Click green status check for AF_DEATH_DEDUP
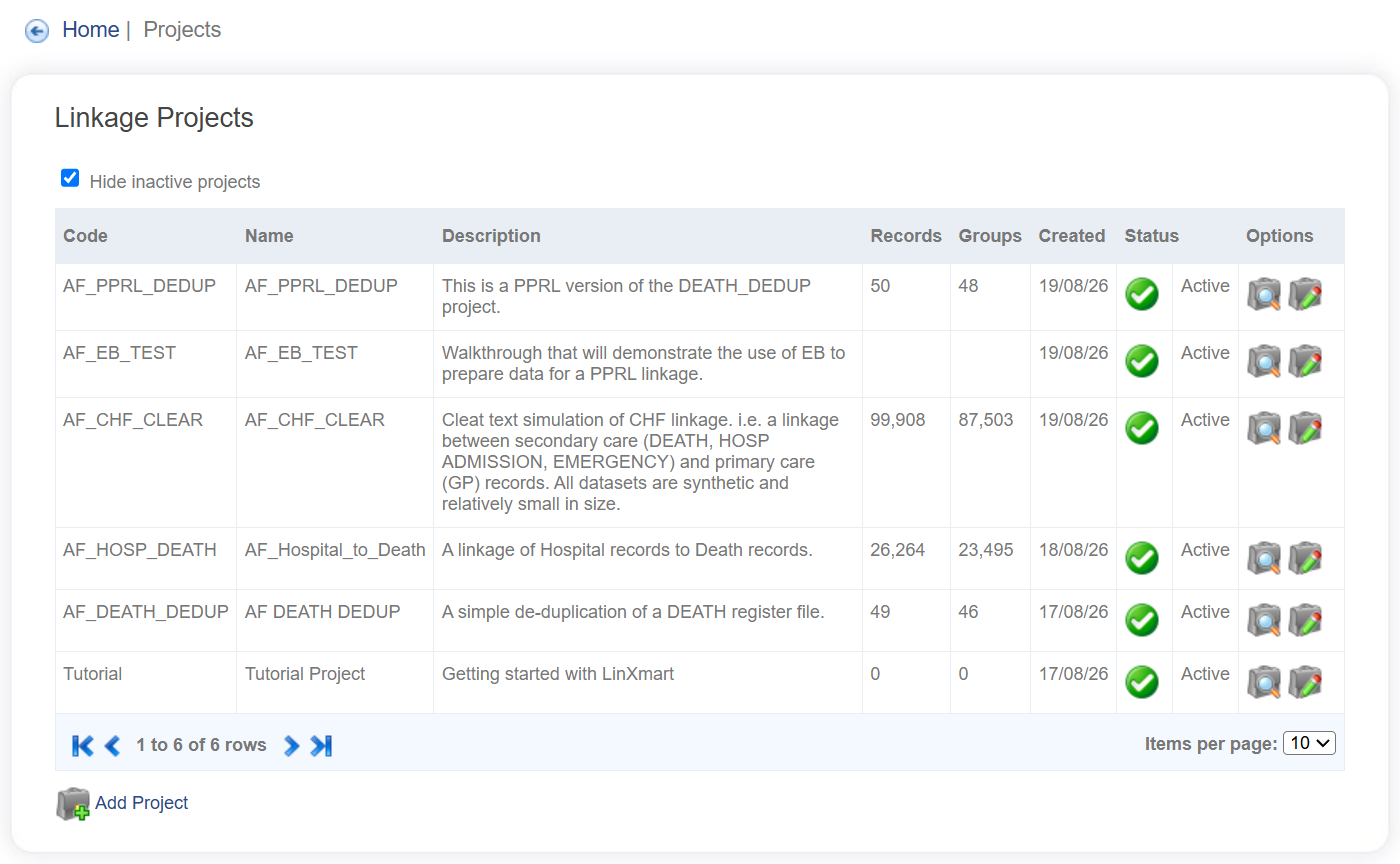This screenshot has height=864, width=1400. (1142, 620)
